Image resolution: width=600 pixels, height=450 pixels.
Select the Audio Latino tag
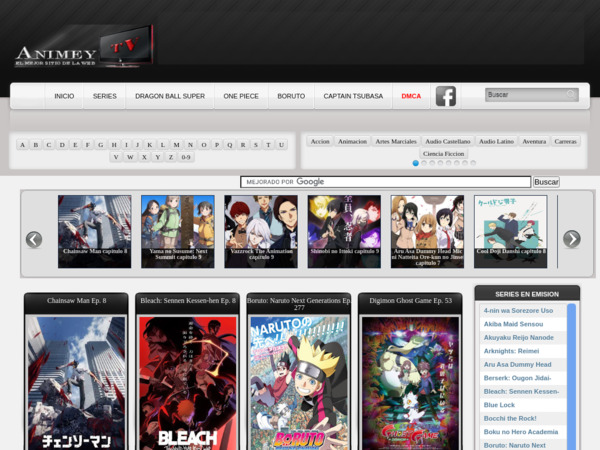point(496,141)
